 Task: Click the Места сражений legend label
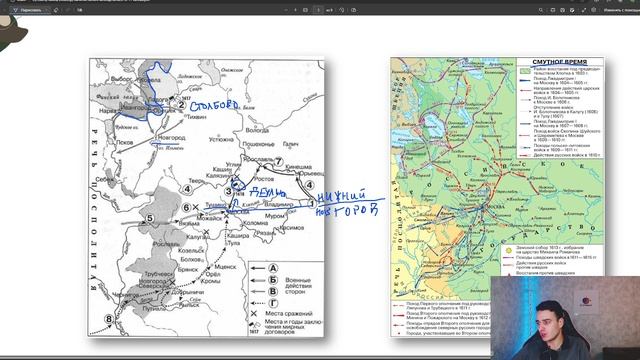click(x=289, y=313)
